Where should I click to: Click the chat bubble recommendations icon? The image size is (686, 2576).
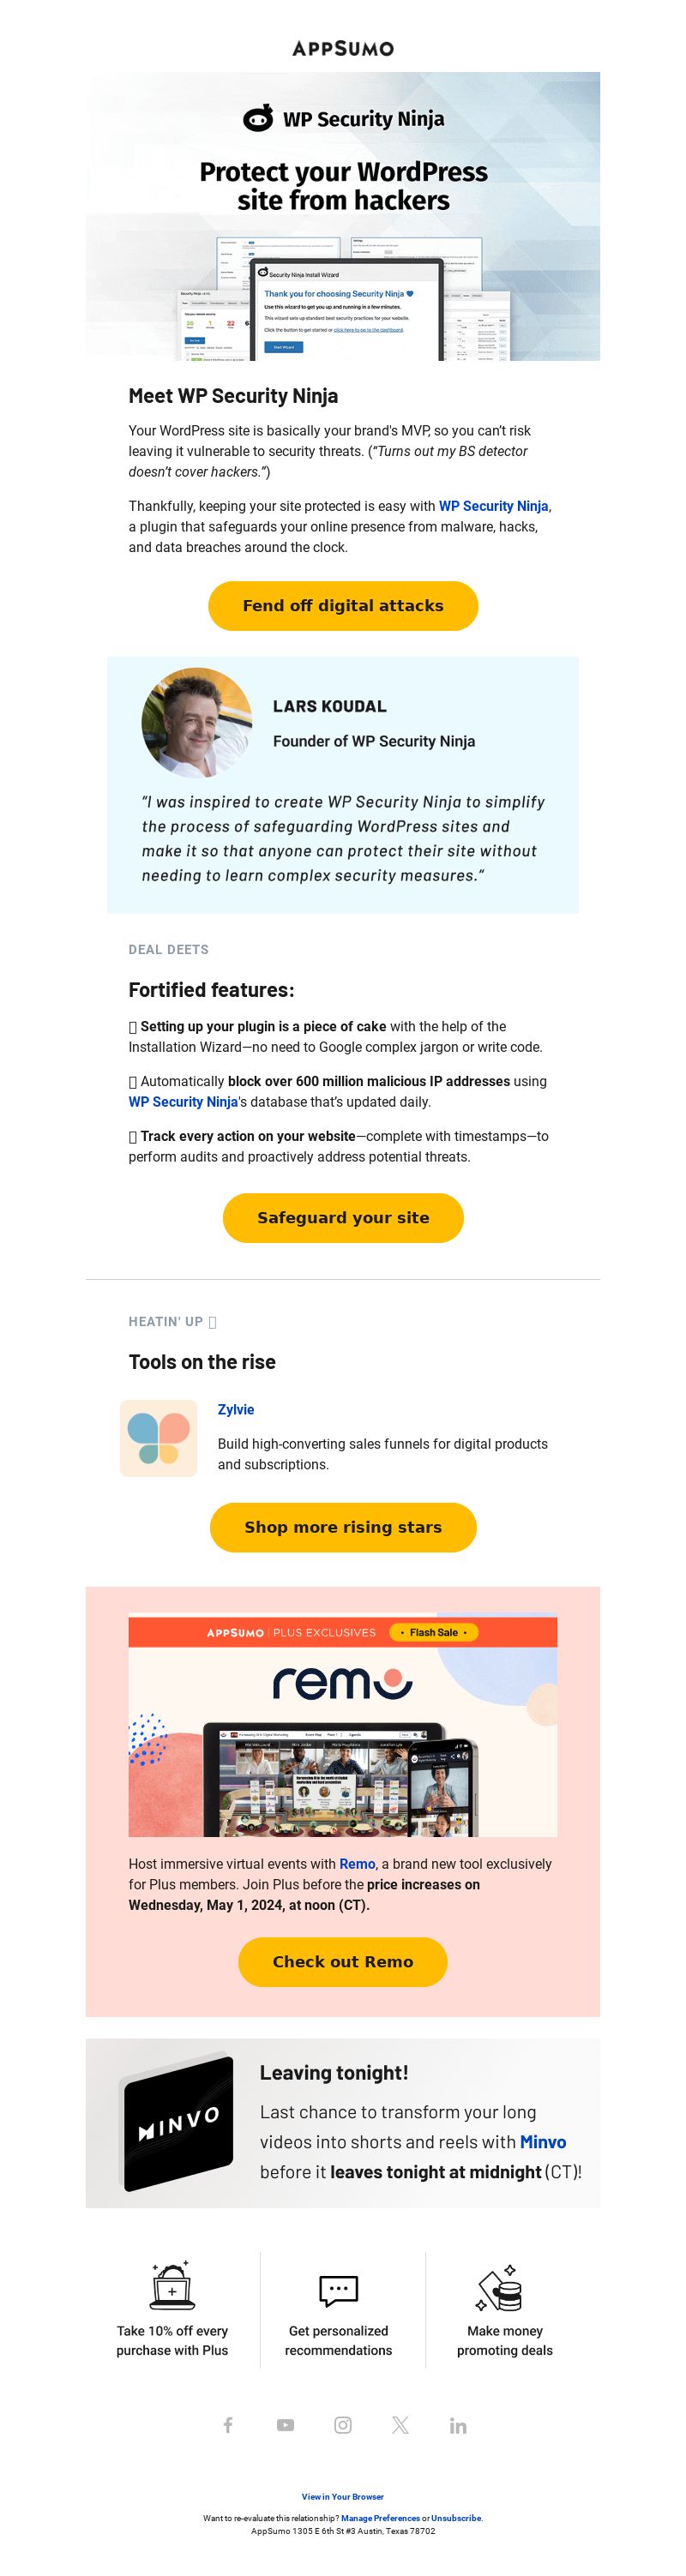[338, 2289]
